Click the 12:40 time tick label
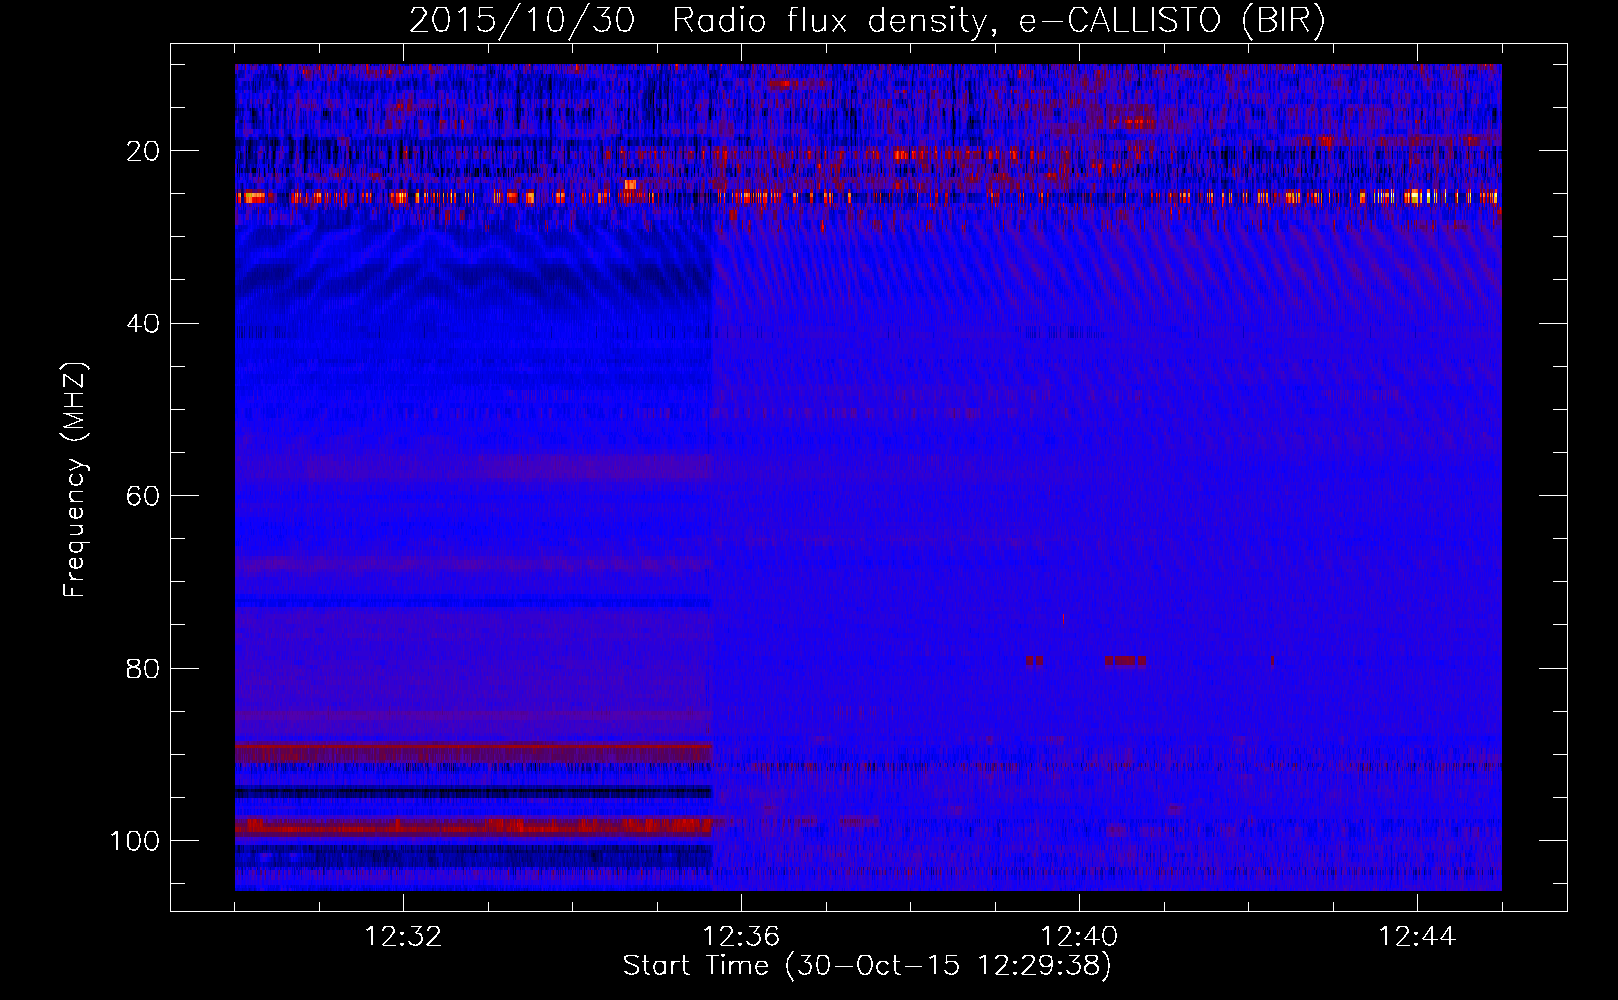Viewport: 1618px width, 1000px height. coord(1079,937)
